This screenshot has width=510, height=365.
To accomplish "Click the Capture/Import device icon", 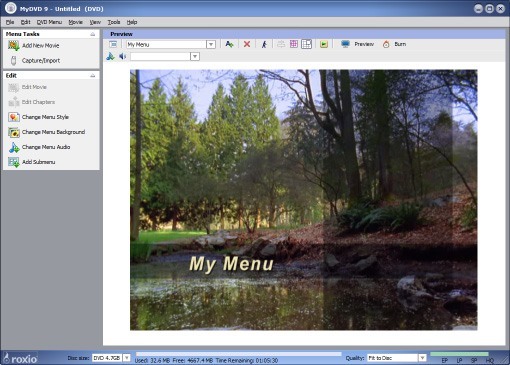I will click(14, 60).
